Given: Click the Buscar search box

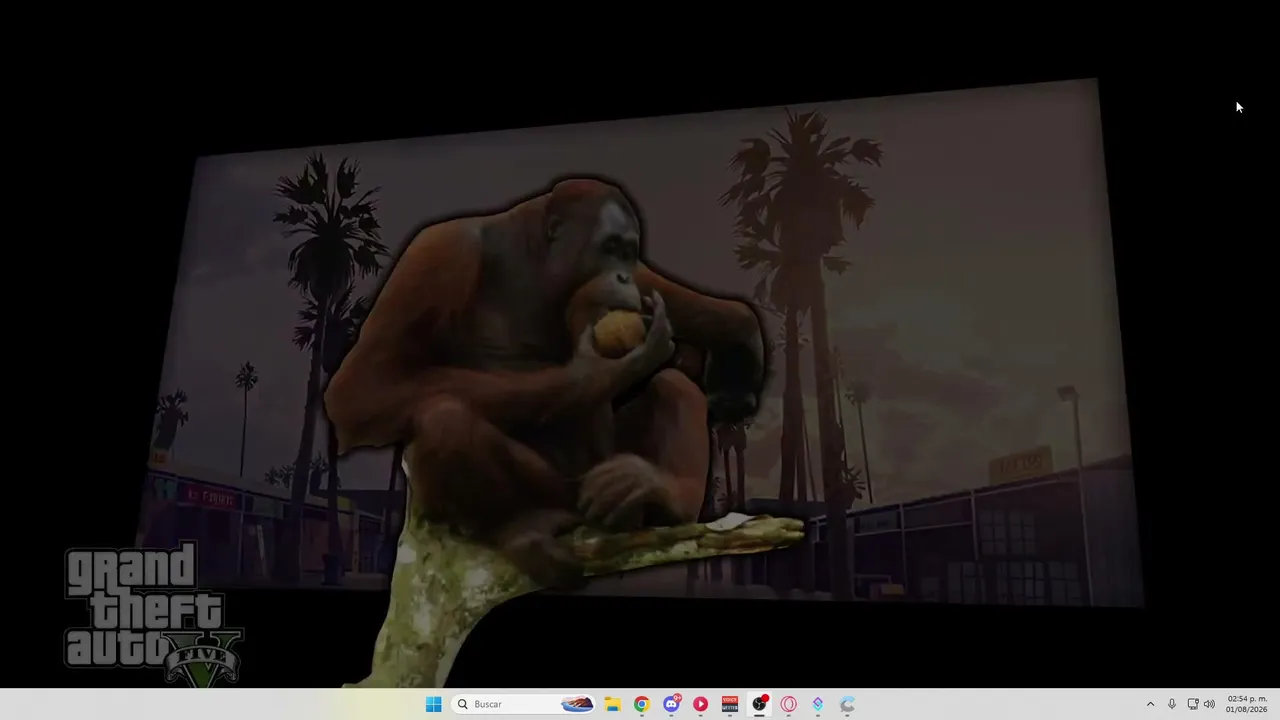Looking at the screenshot, I should (525, 704).
